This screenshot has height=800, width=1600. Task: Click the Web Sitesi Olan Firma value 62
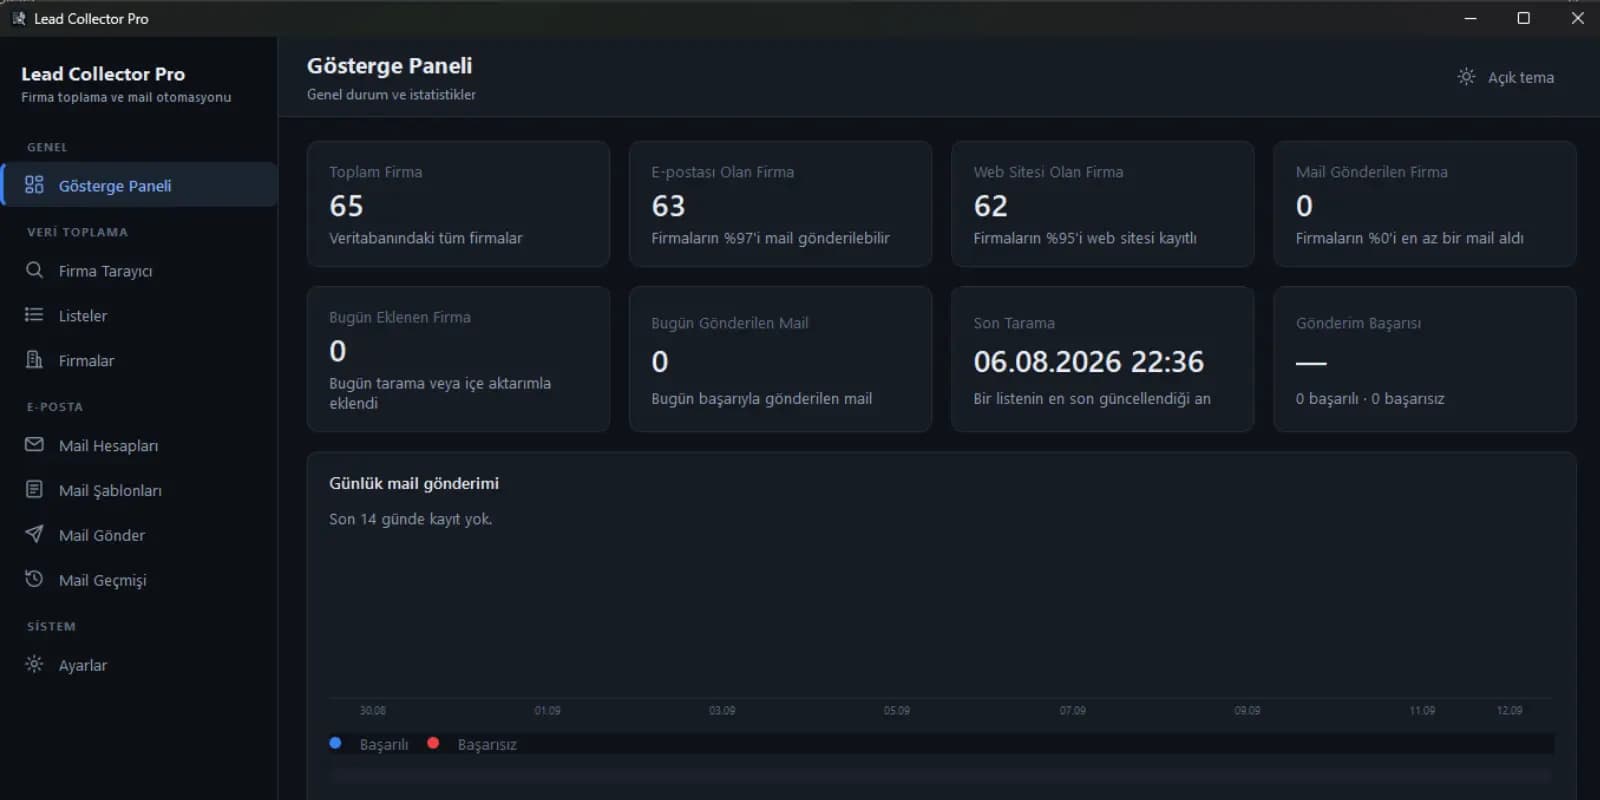tap(990, 206)
